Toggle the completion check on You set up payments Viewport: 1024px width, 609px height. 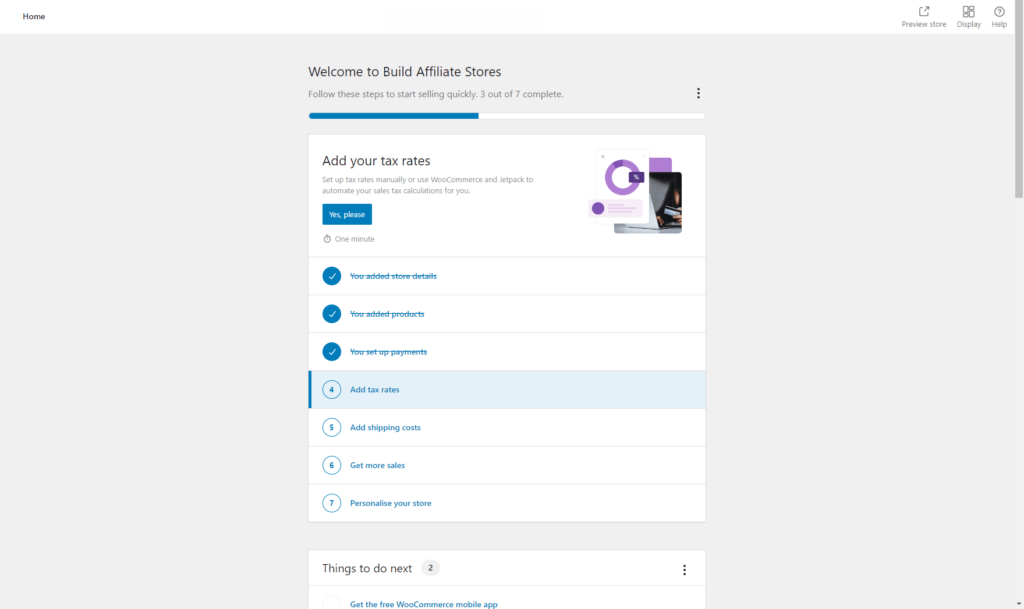point(331,351)
